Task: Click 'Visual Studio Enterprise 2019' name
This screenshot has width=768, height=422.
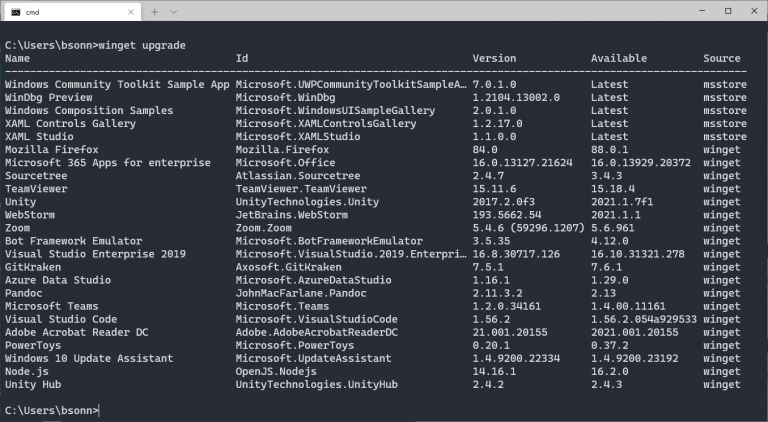Action: coord(96,254)
